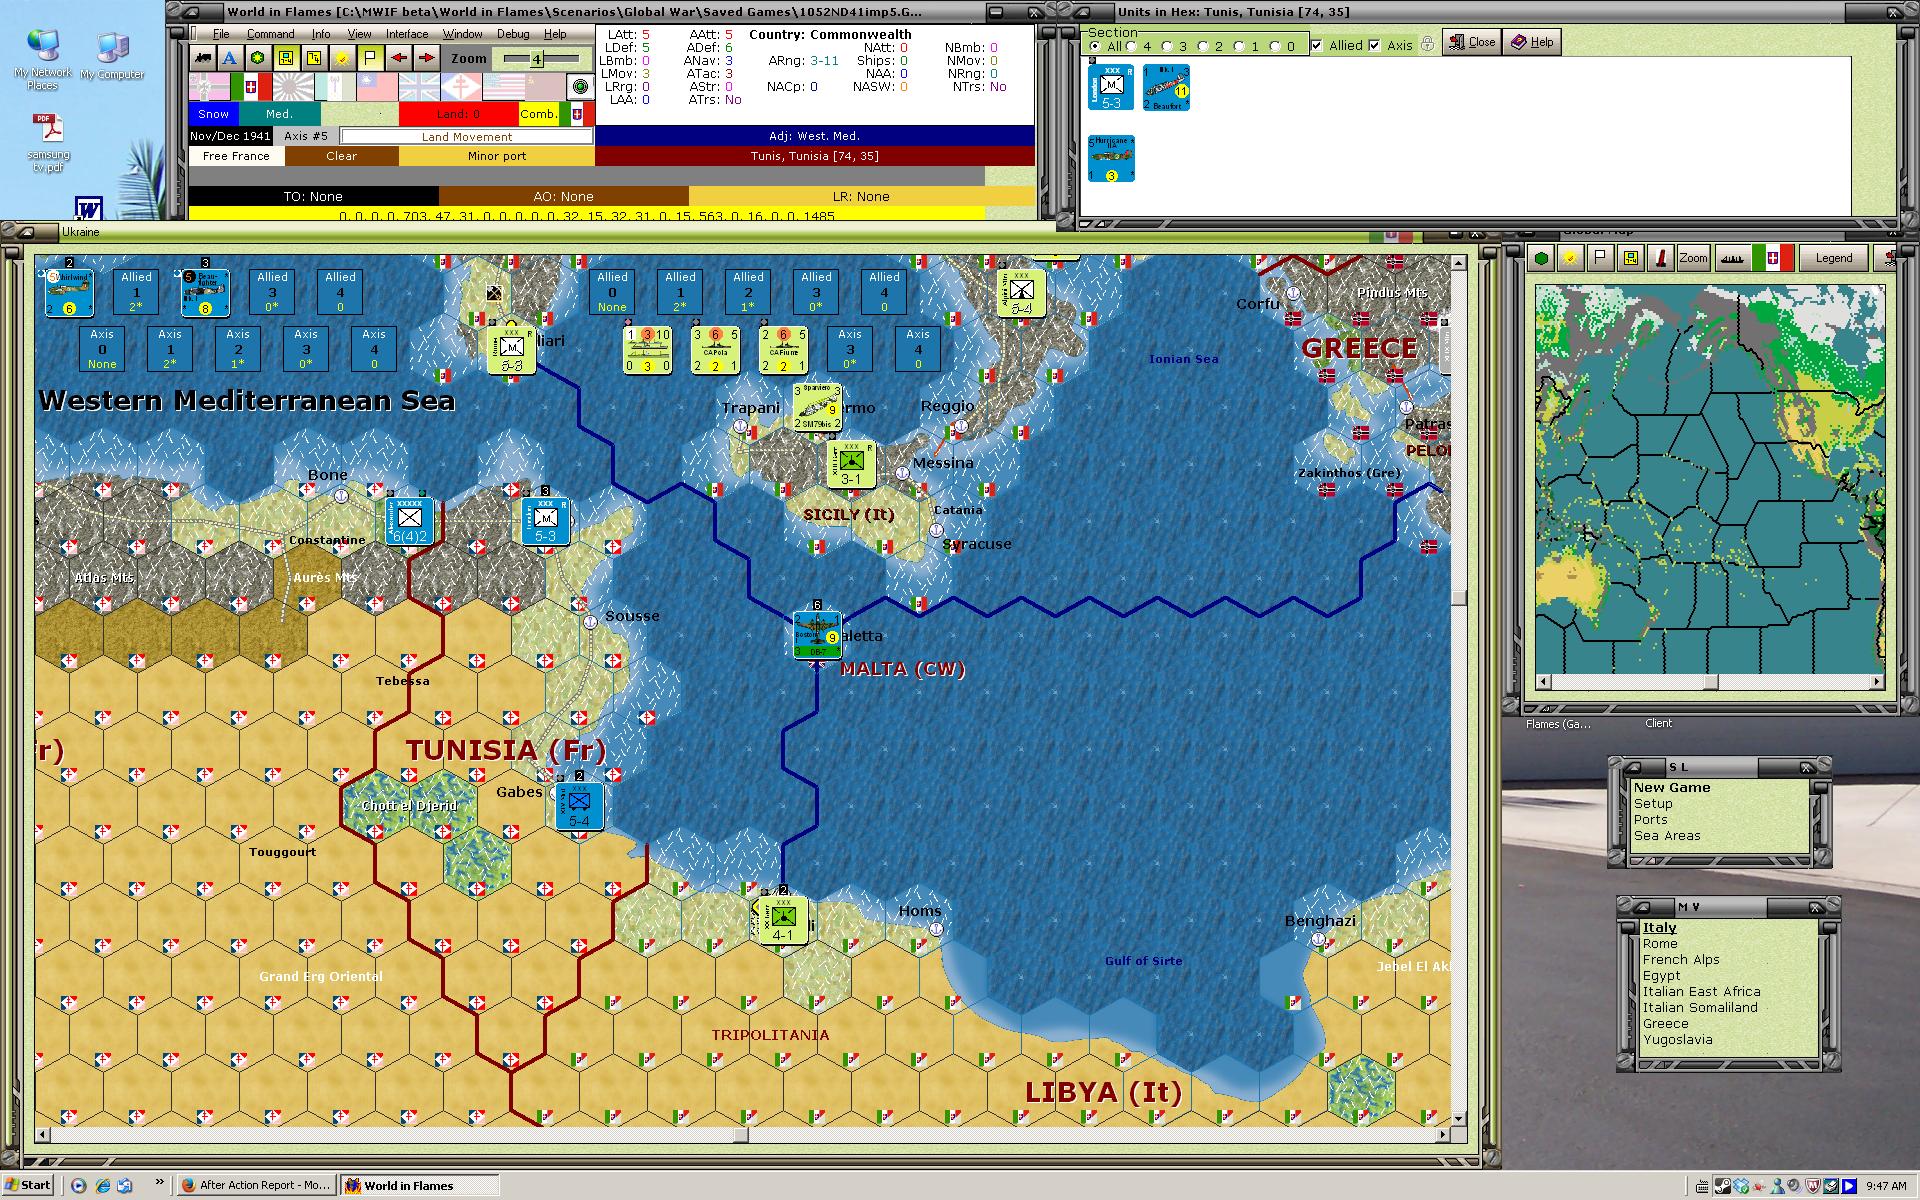The width and height of the screenshot is (1920, 1200).
Task: Click flag icon in Global Map toolbar
Action: (x=1601, y=258)
